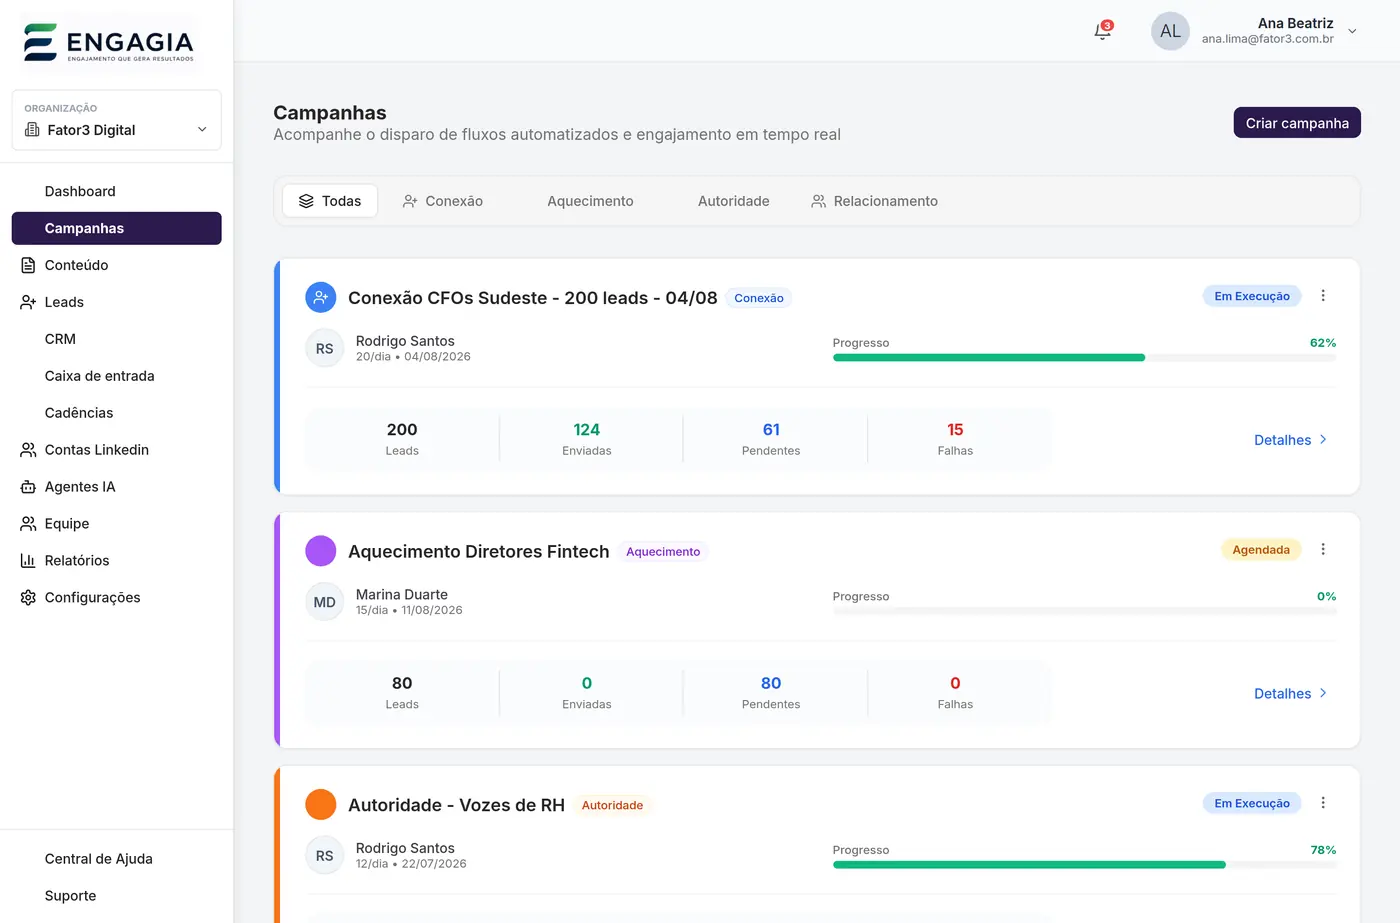Open Relatórios chart icon in sidebar
Image resolution: width=1400 pixels, height=923 pixels.
click(28, 561)
